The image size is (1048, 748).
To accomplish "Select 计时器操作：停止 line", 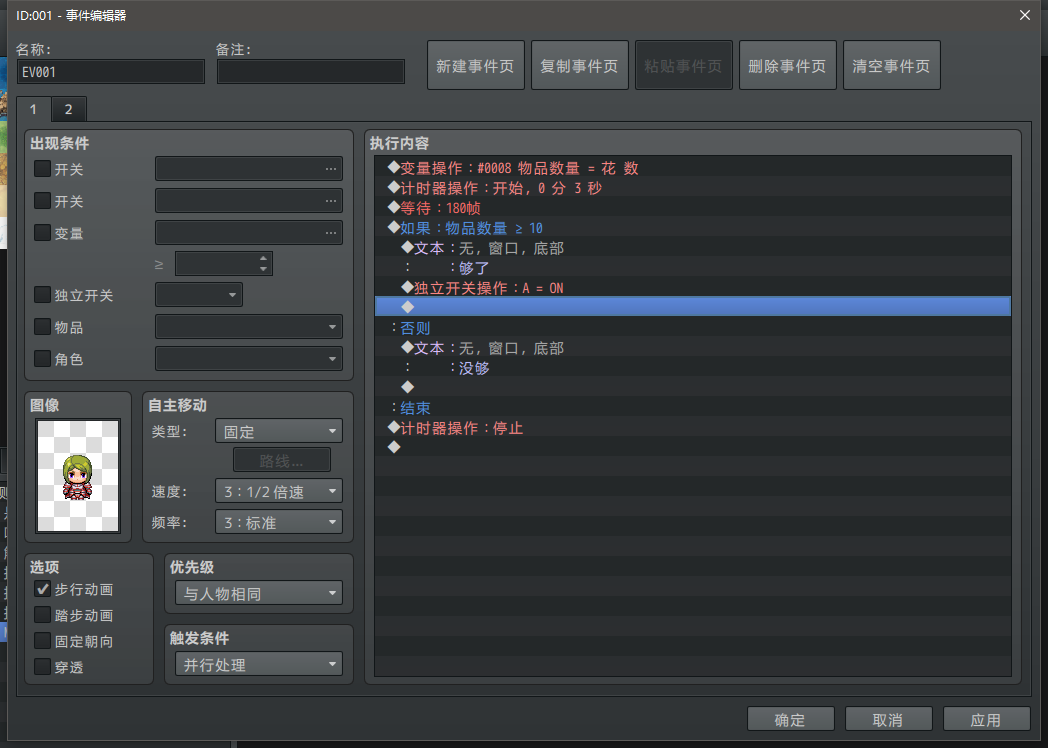I will pos(693,428).
